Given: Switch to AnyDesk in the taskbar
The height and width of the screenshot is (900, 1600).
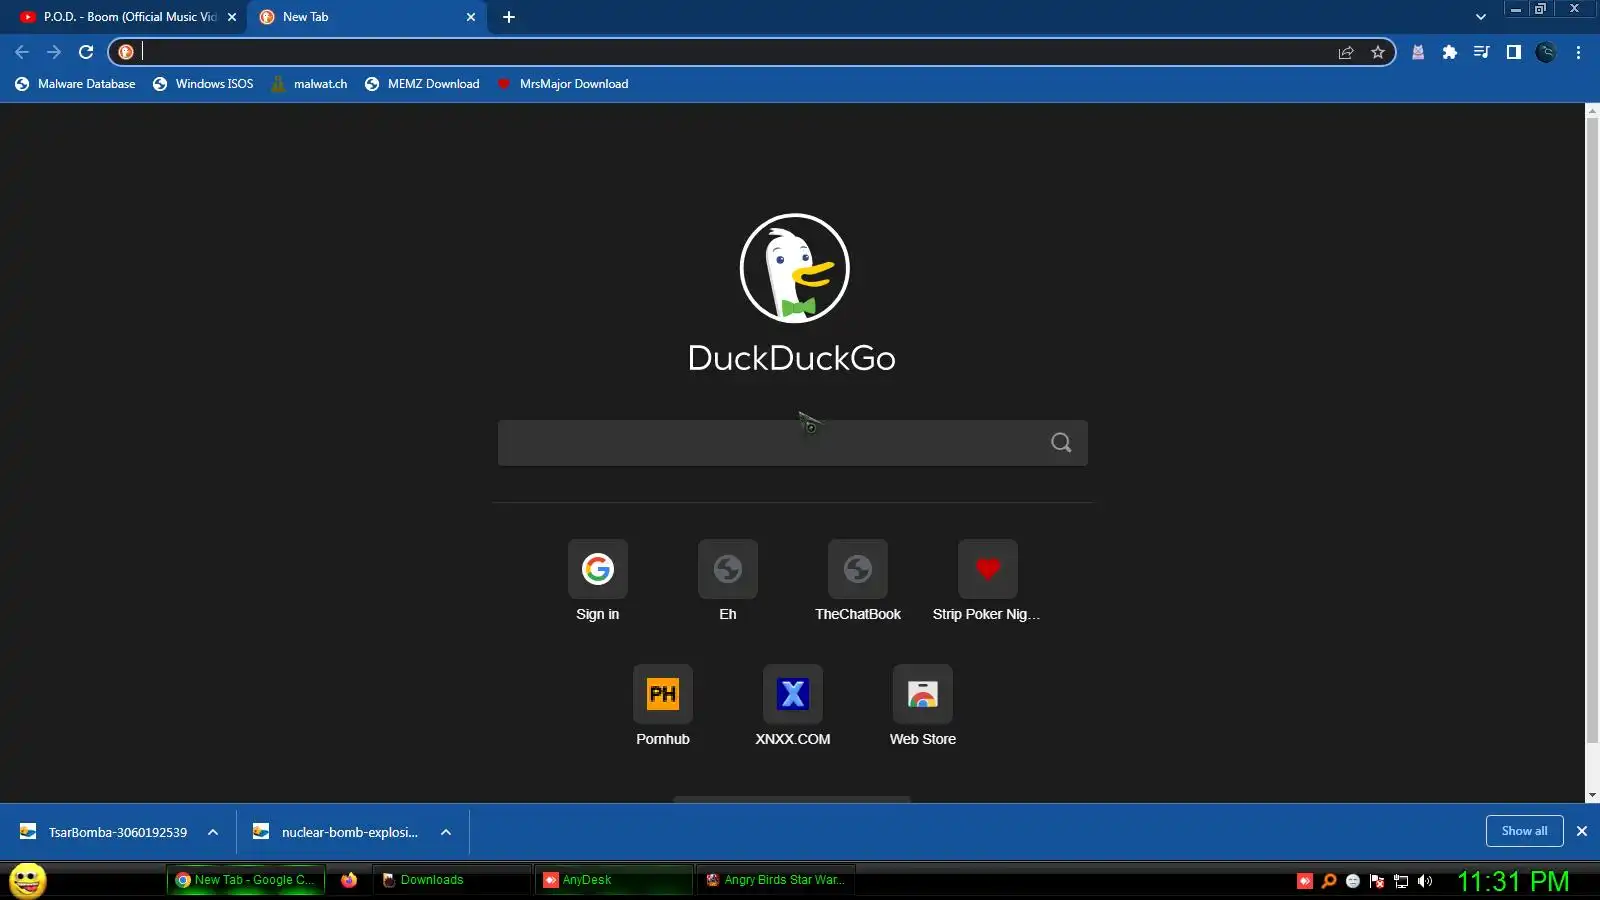Looking at the screenshot, I should coord(613,880).
